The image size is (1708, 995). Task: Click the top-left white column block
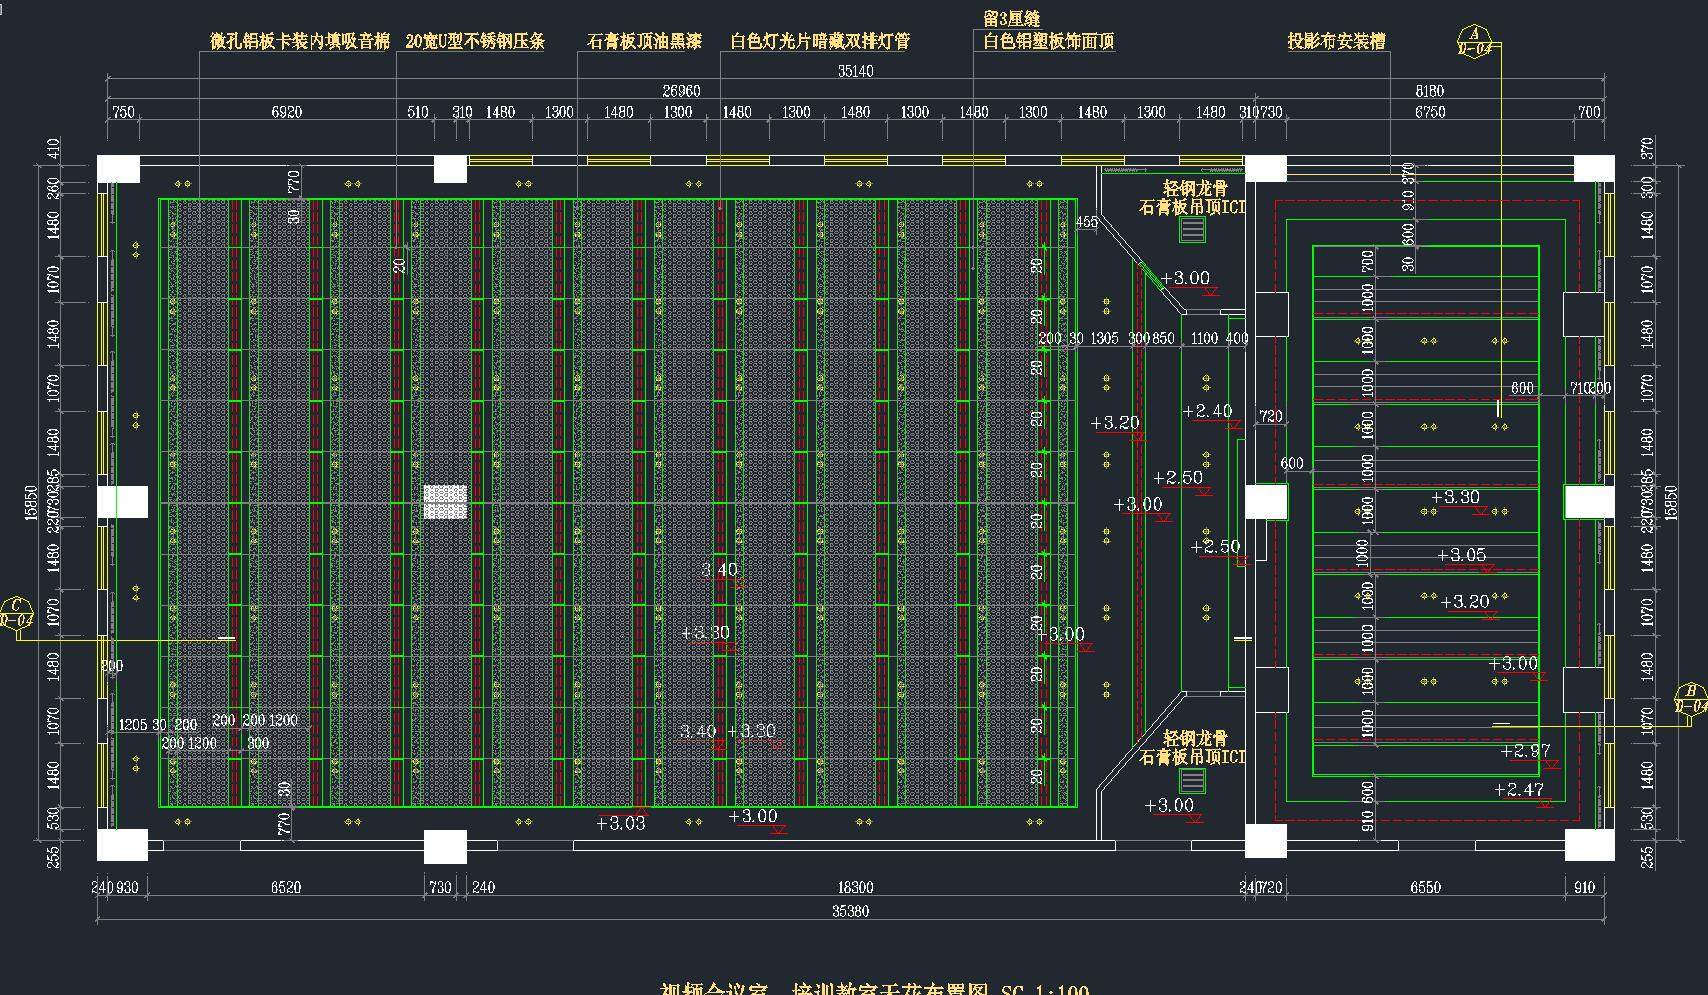point(119,169)
